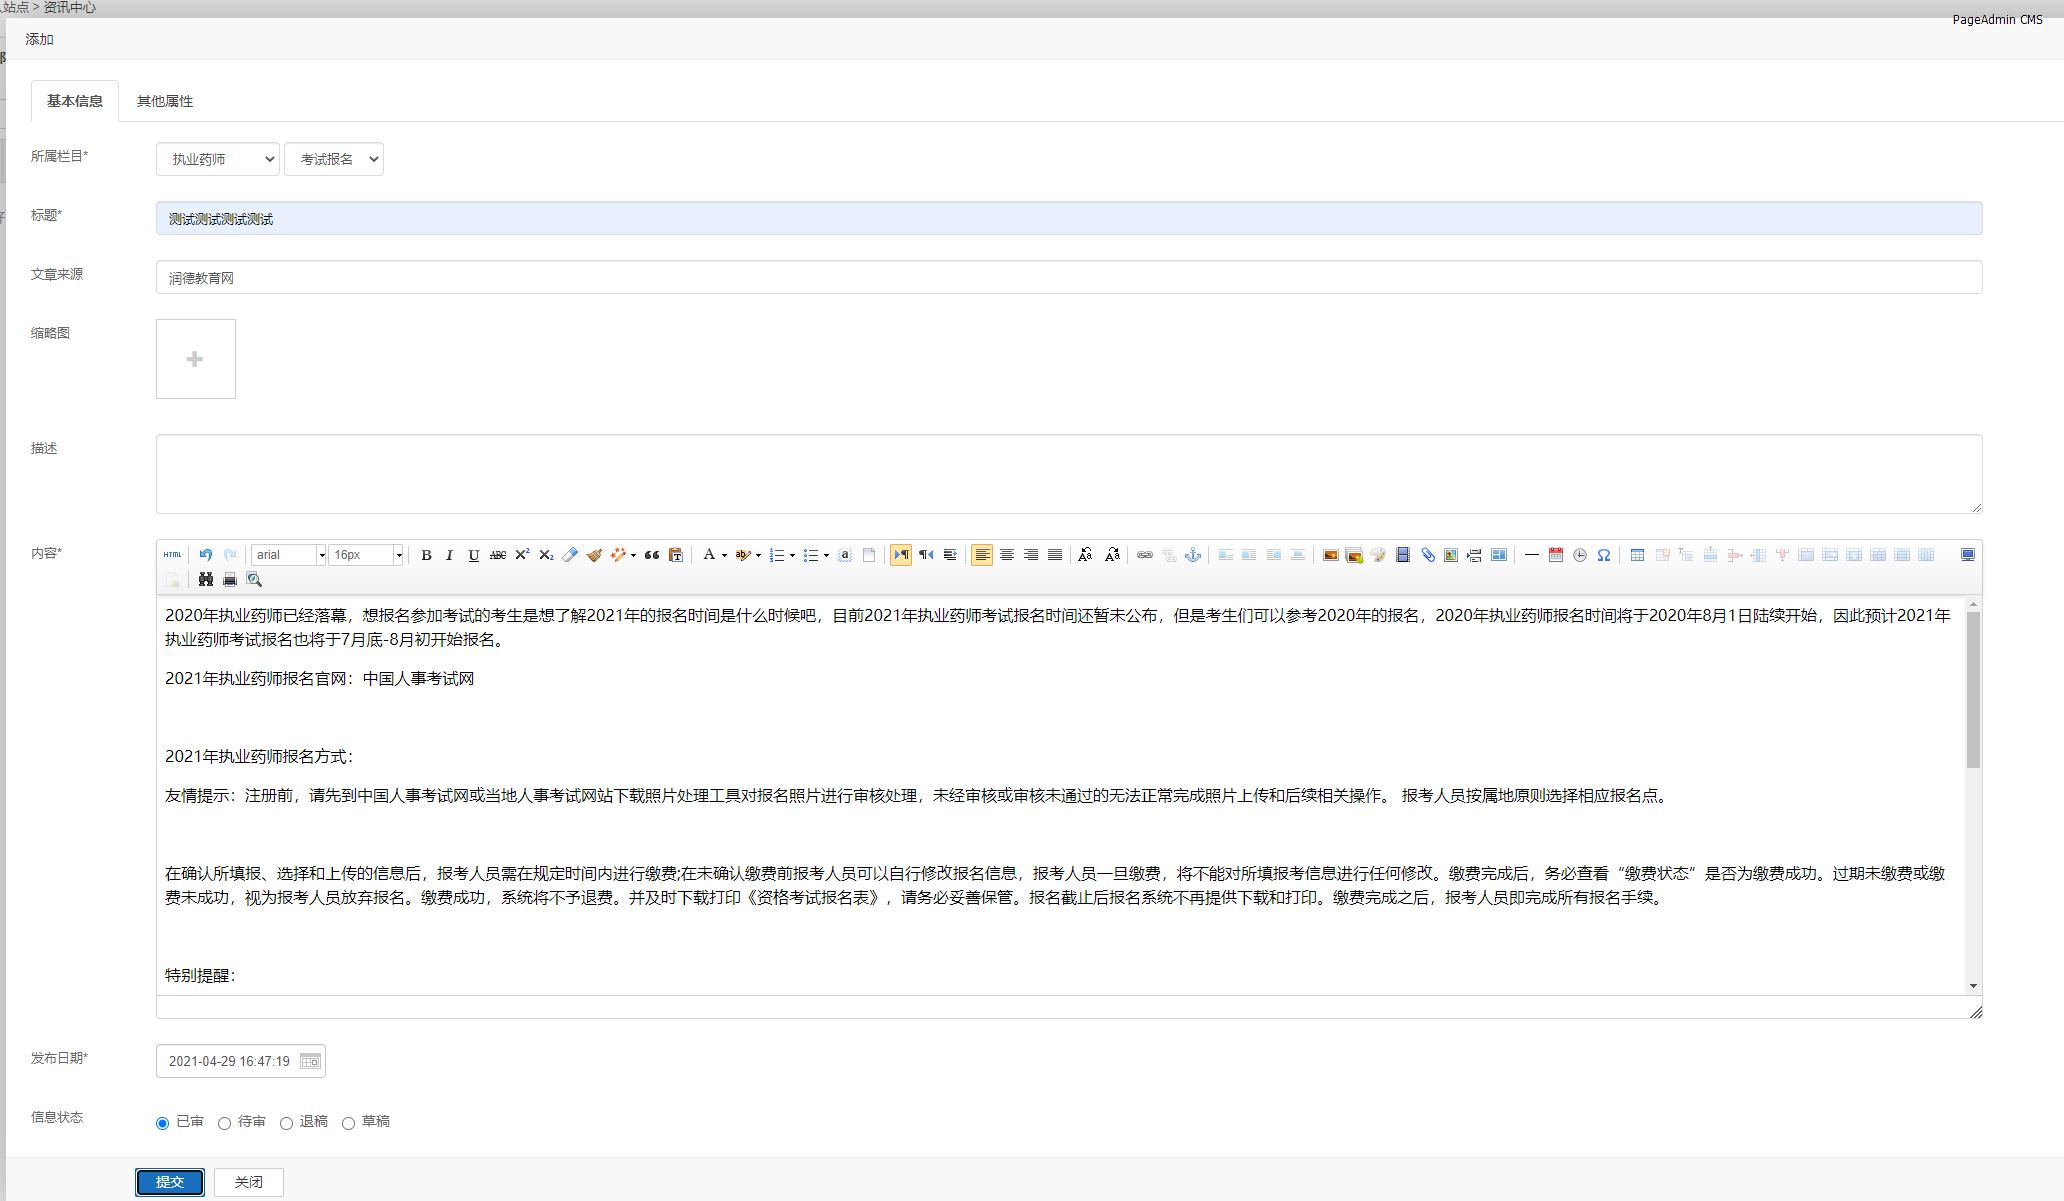Click the blockquote icon
This screenshot has width=2064, height=1201.
coord(651,555)
